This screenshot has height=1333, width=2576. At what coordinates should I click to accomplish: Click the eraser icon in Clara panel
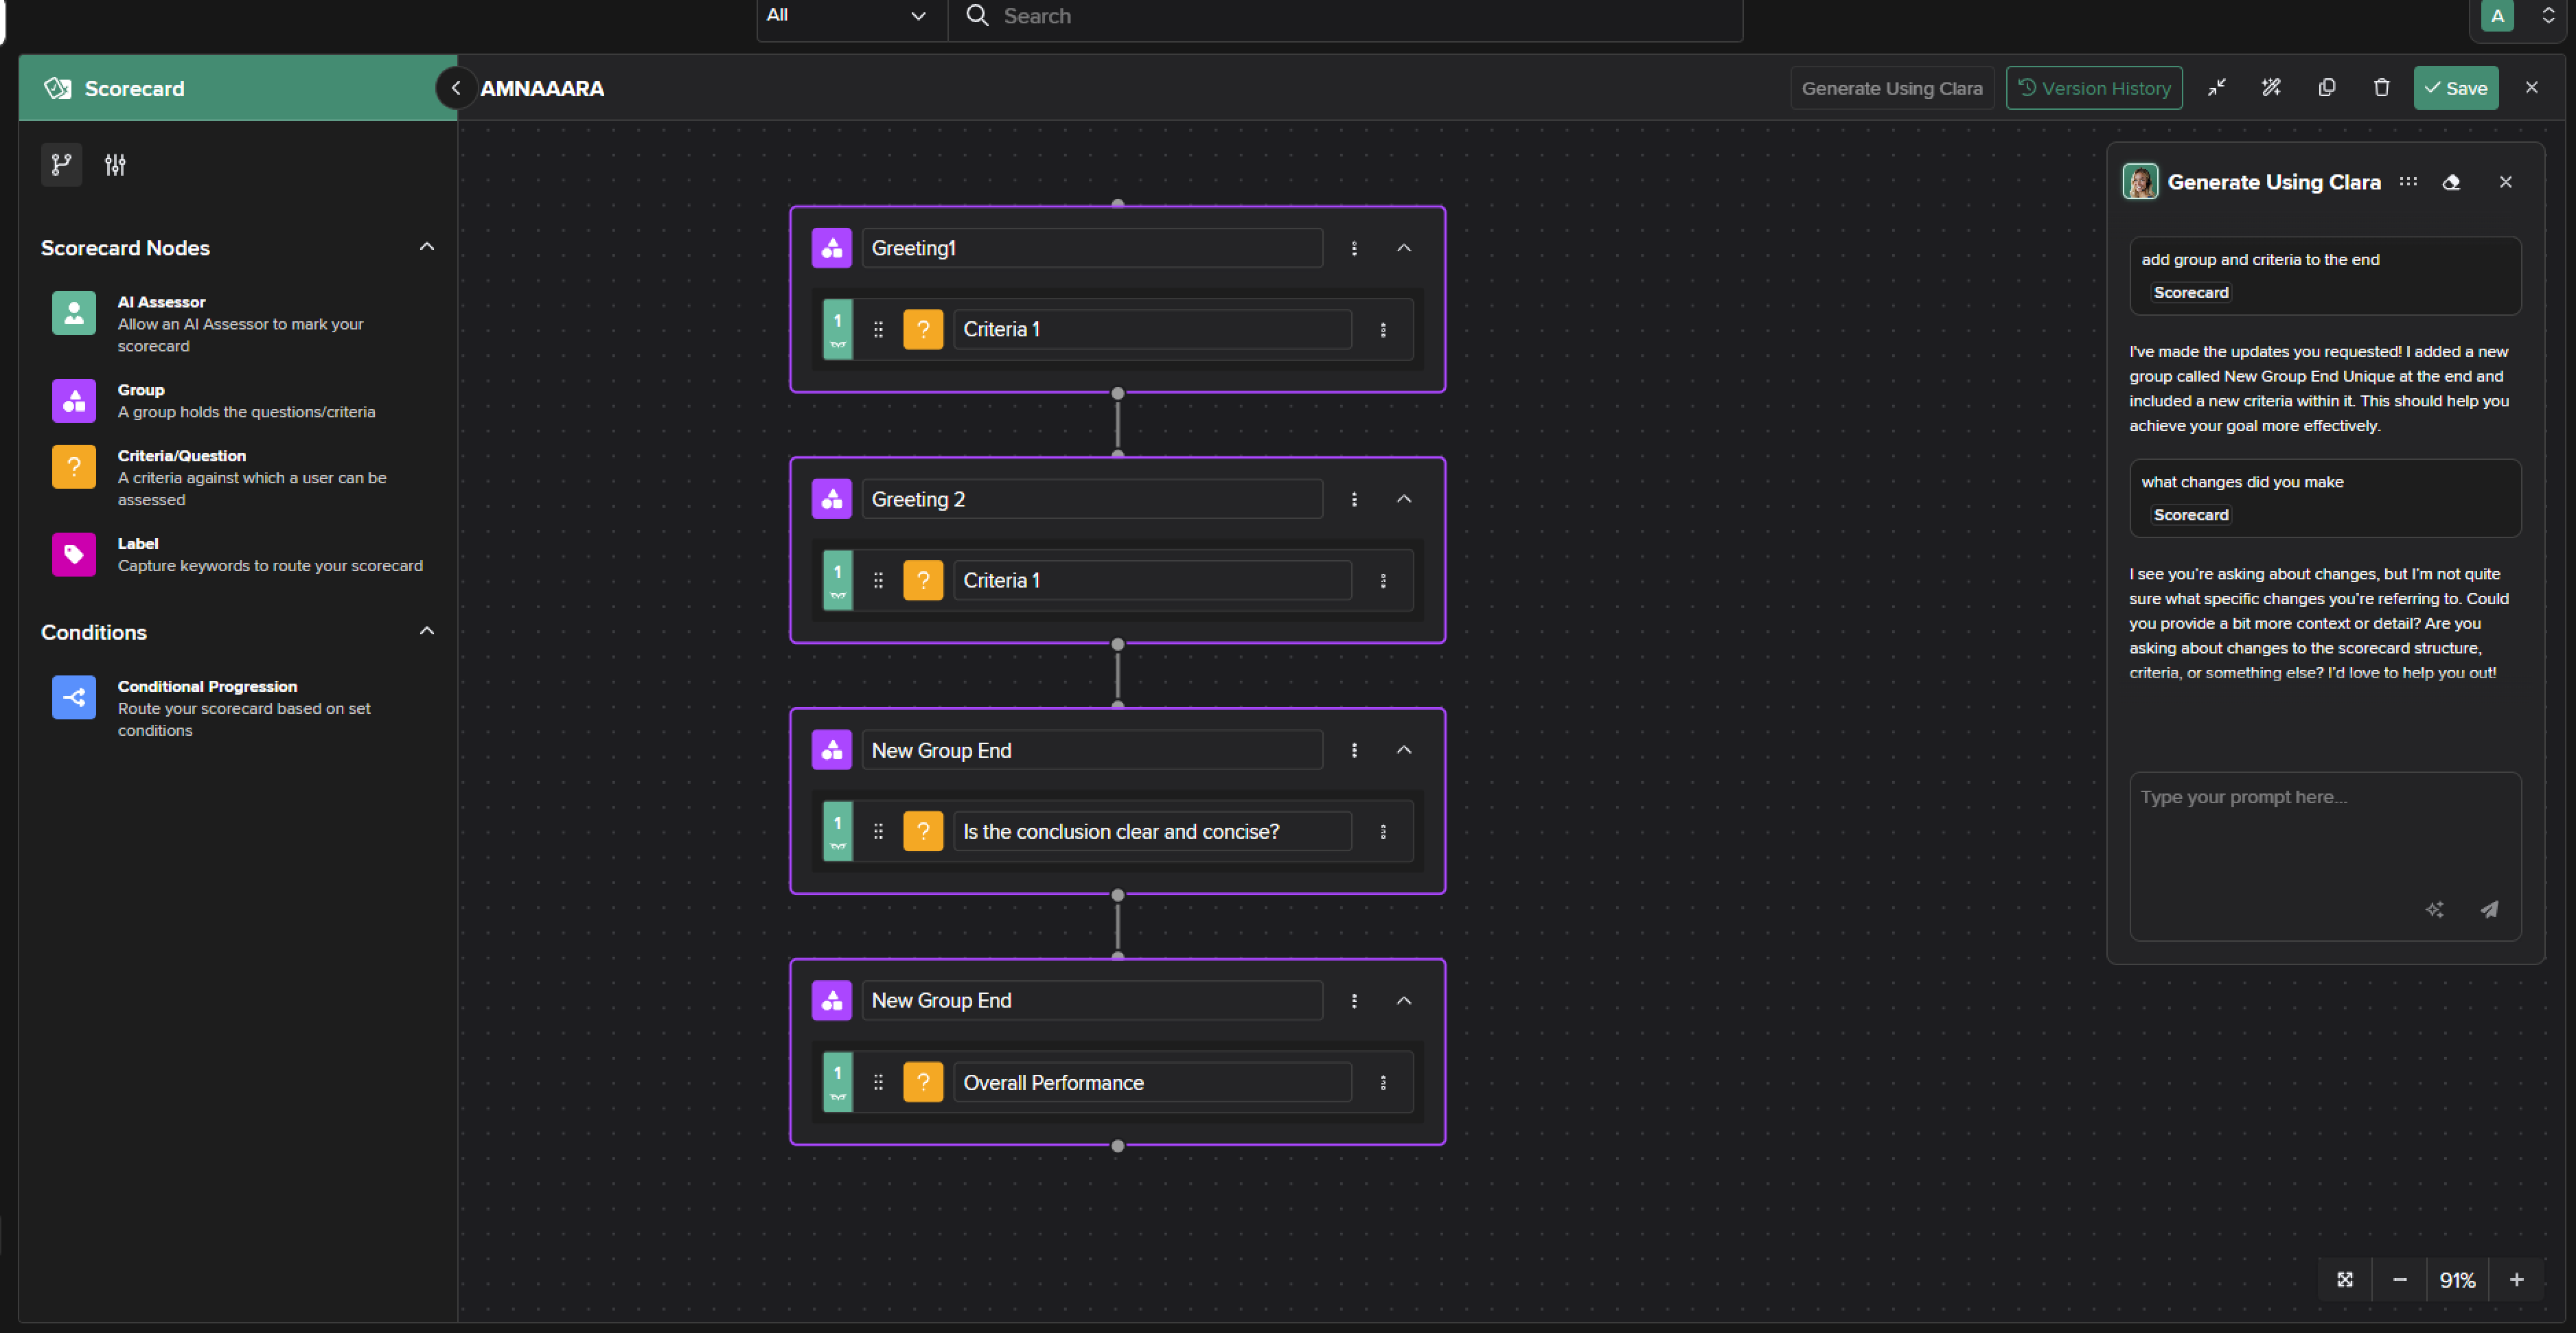[x=2451, y=182]
